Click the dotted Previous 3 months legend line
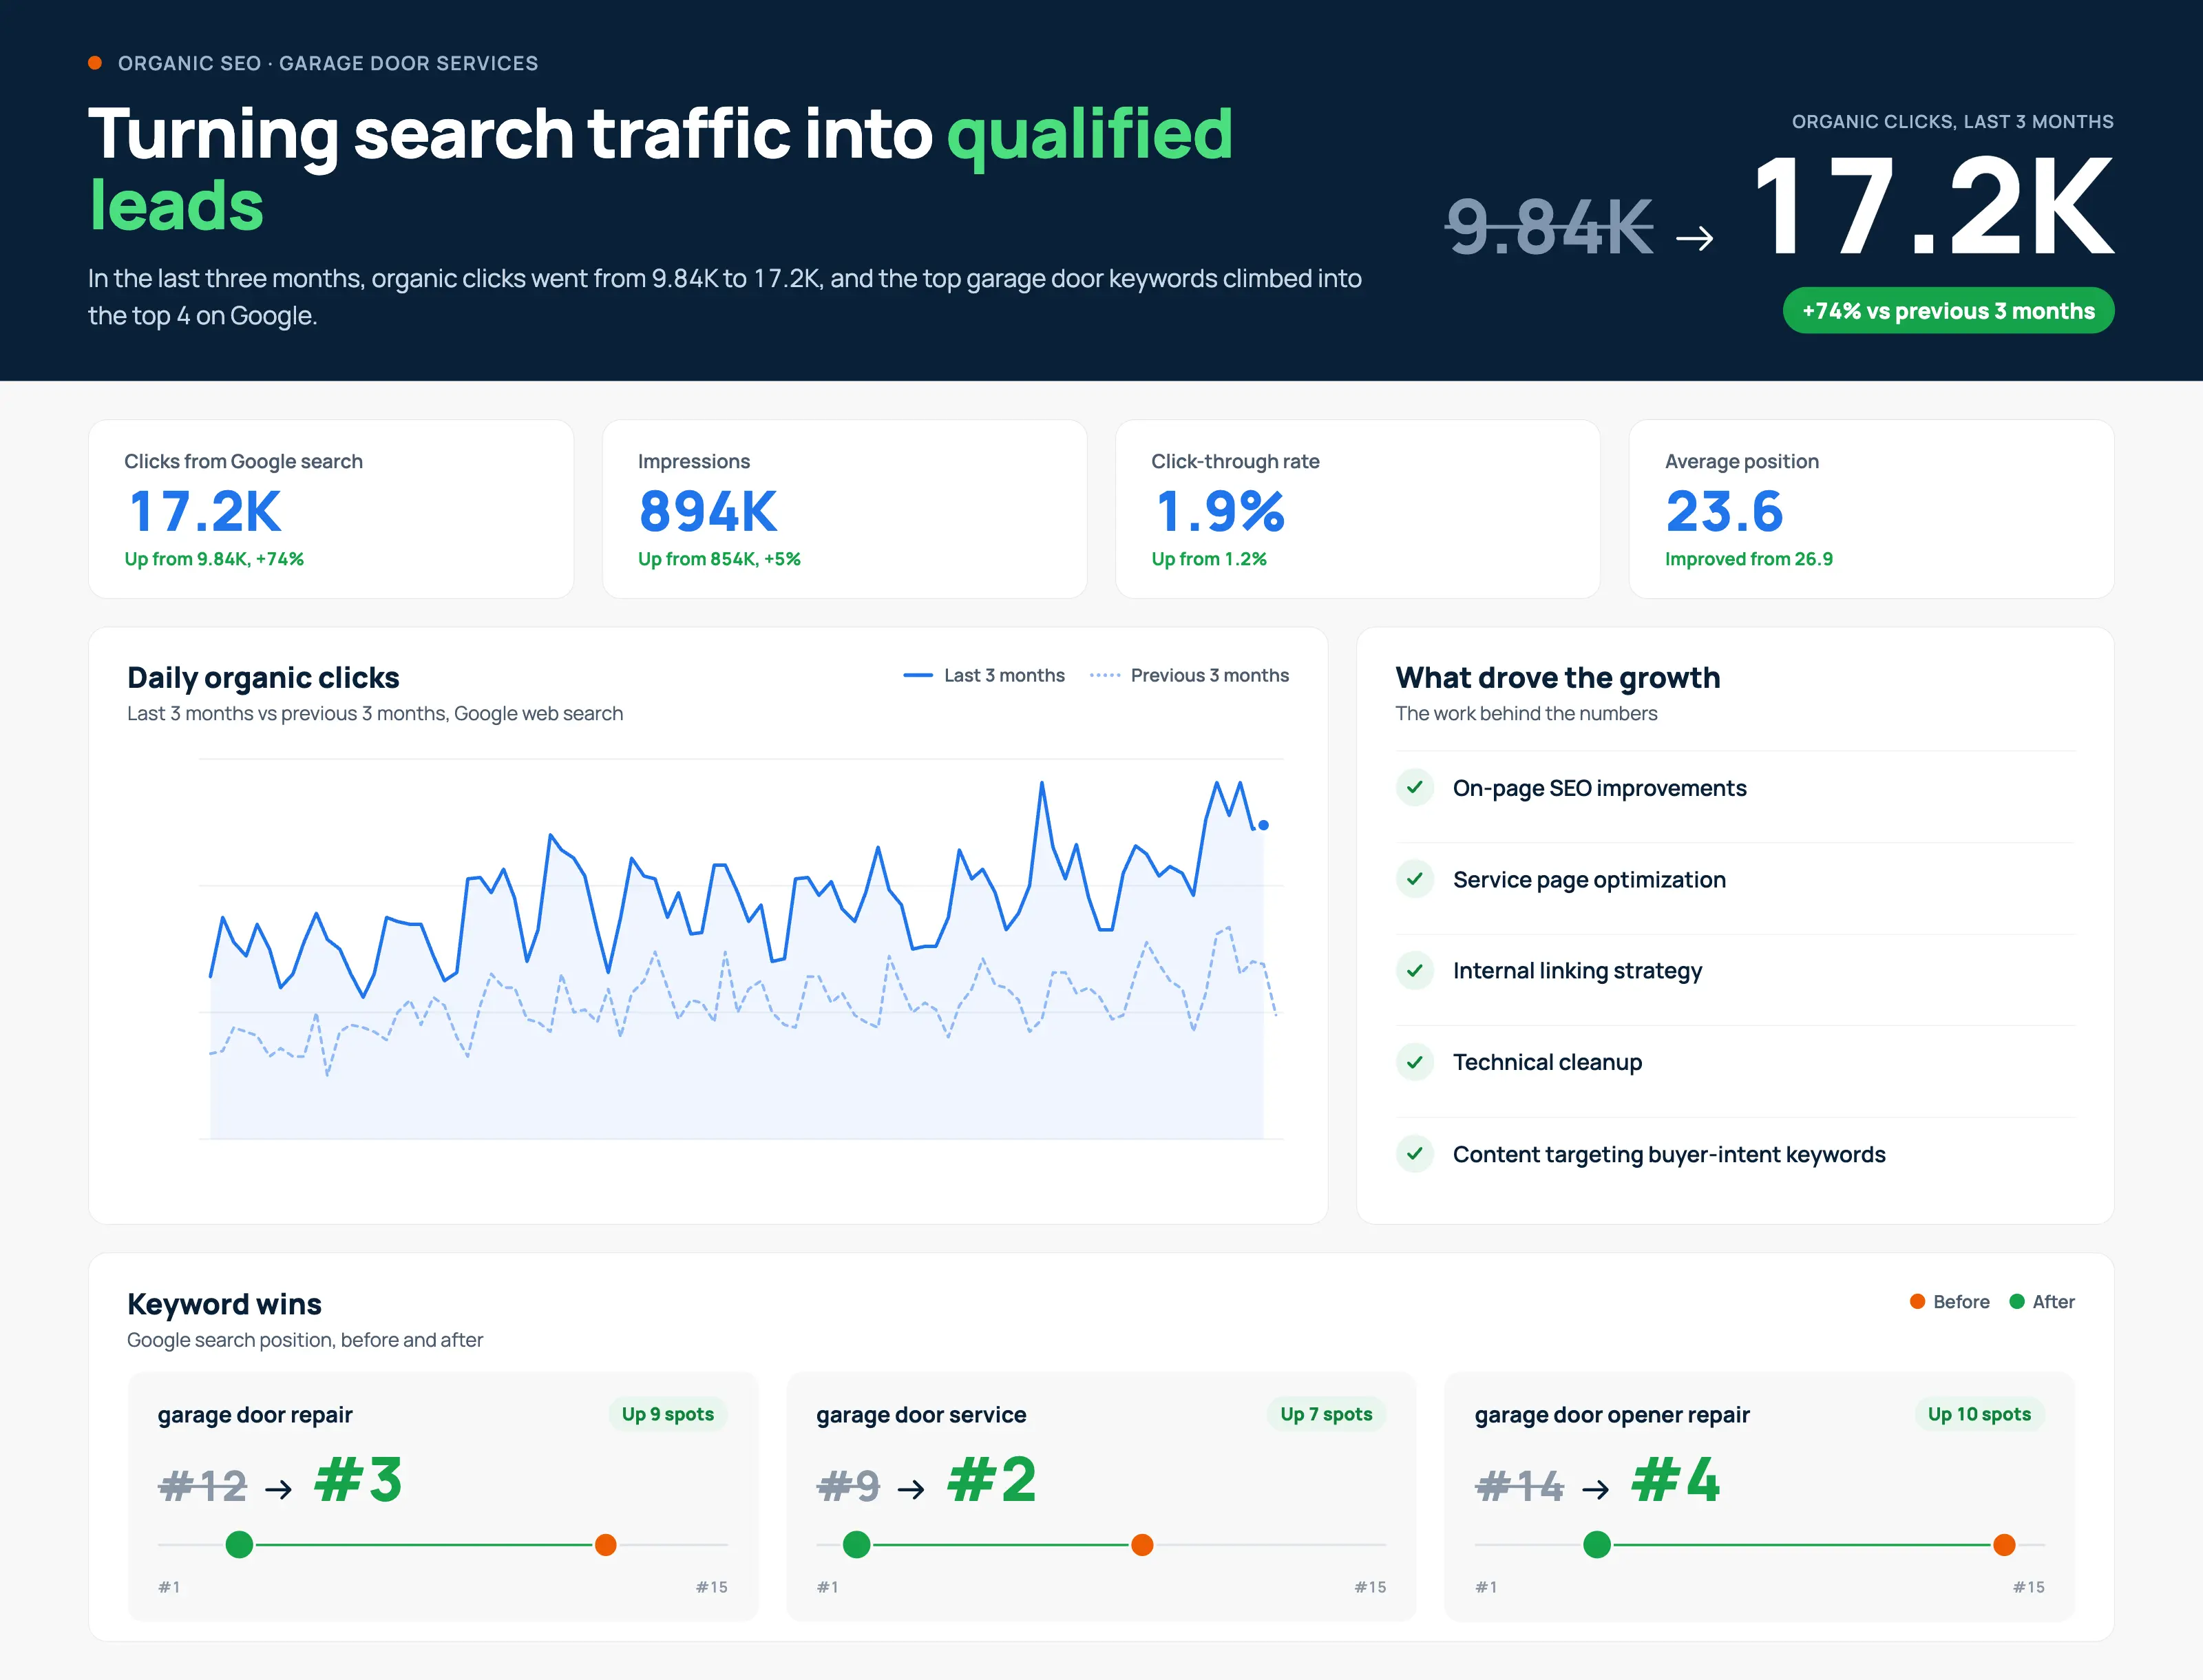The height and width of the screenshot is (1680, 2203). point(1105,676)
